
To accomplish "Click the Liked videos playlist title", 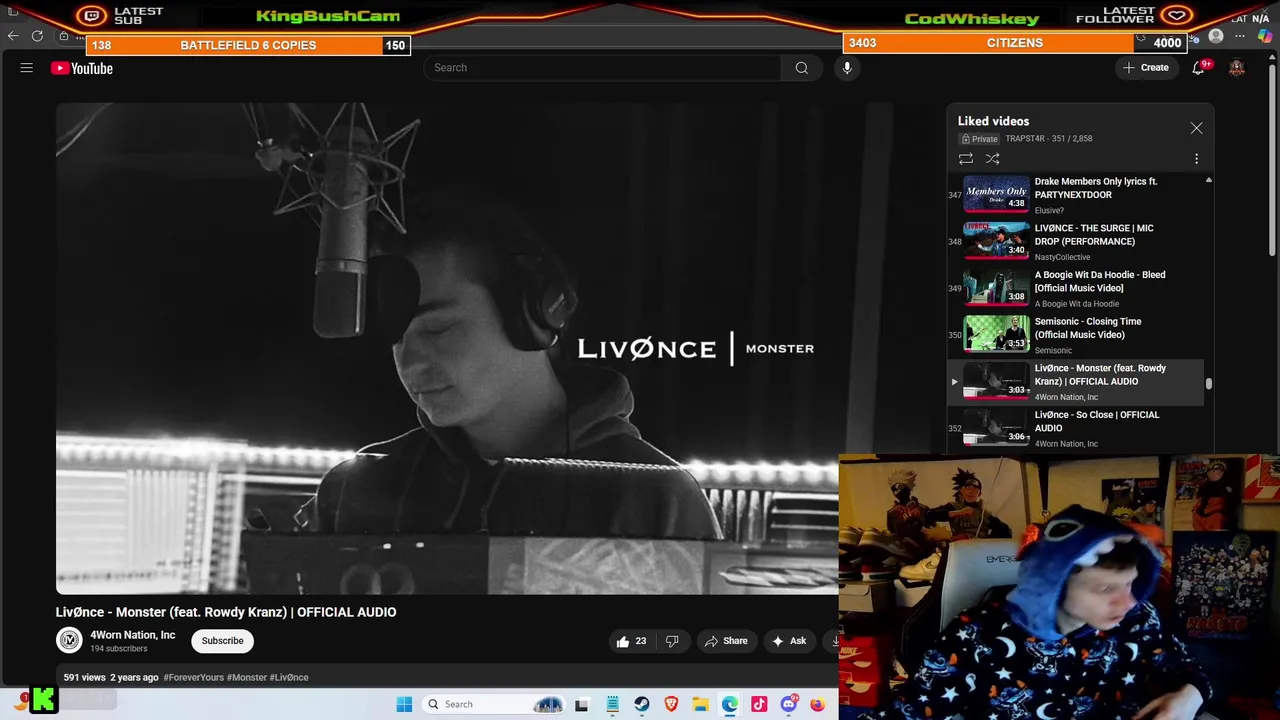I will click(x=993, y=121).
